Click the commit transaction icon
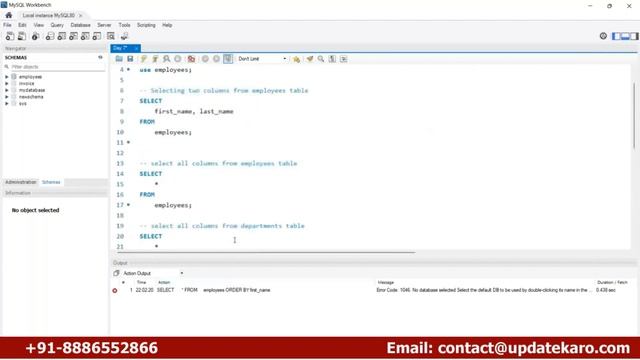The height and width of the screenshot is (360, 640). [205, 59]
